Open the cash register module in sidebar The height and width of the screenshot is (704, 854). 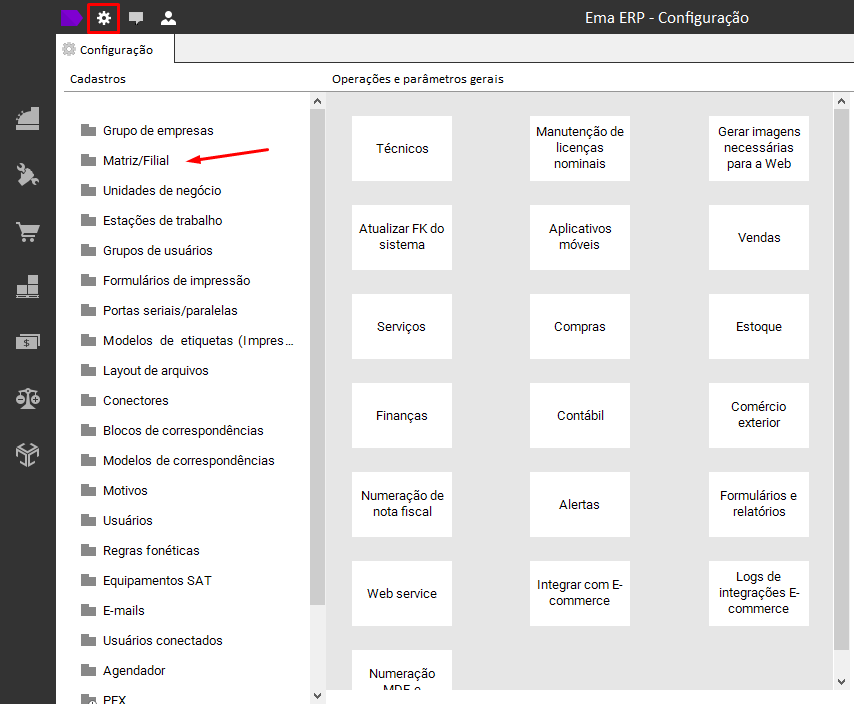(x=27, y=119)
